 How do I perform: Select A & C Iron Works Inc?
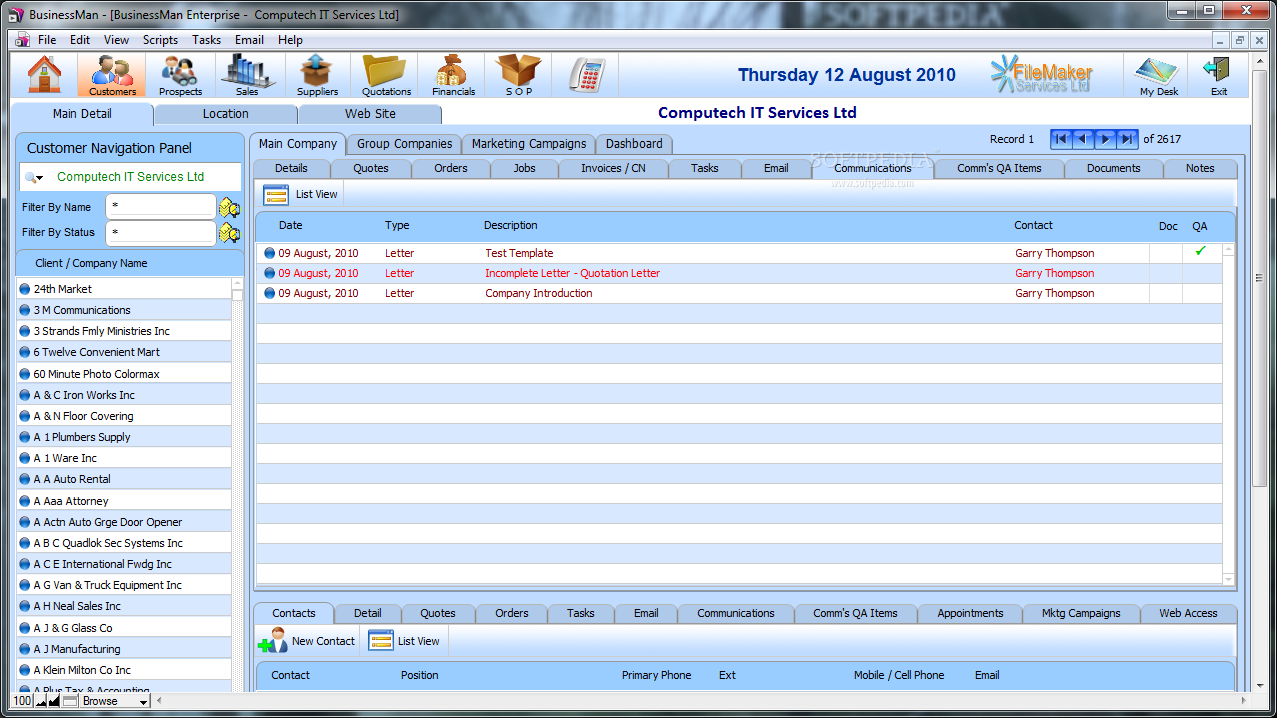coord(84,395)
